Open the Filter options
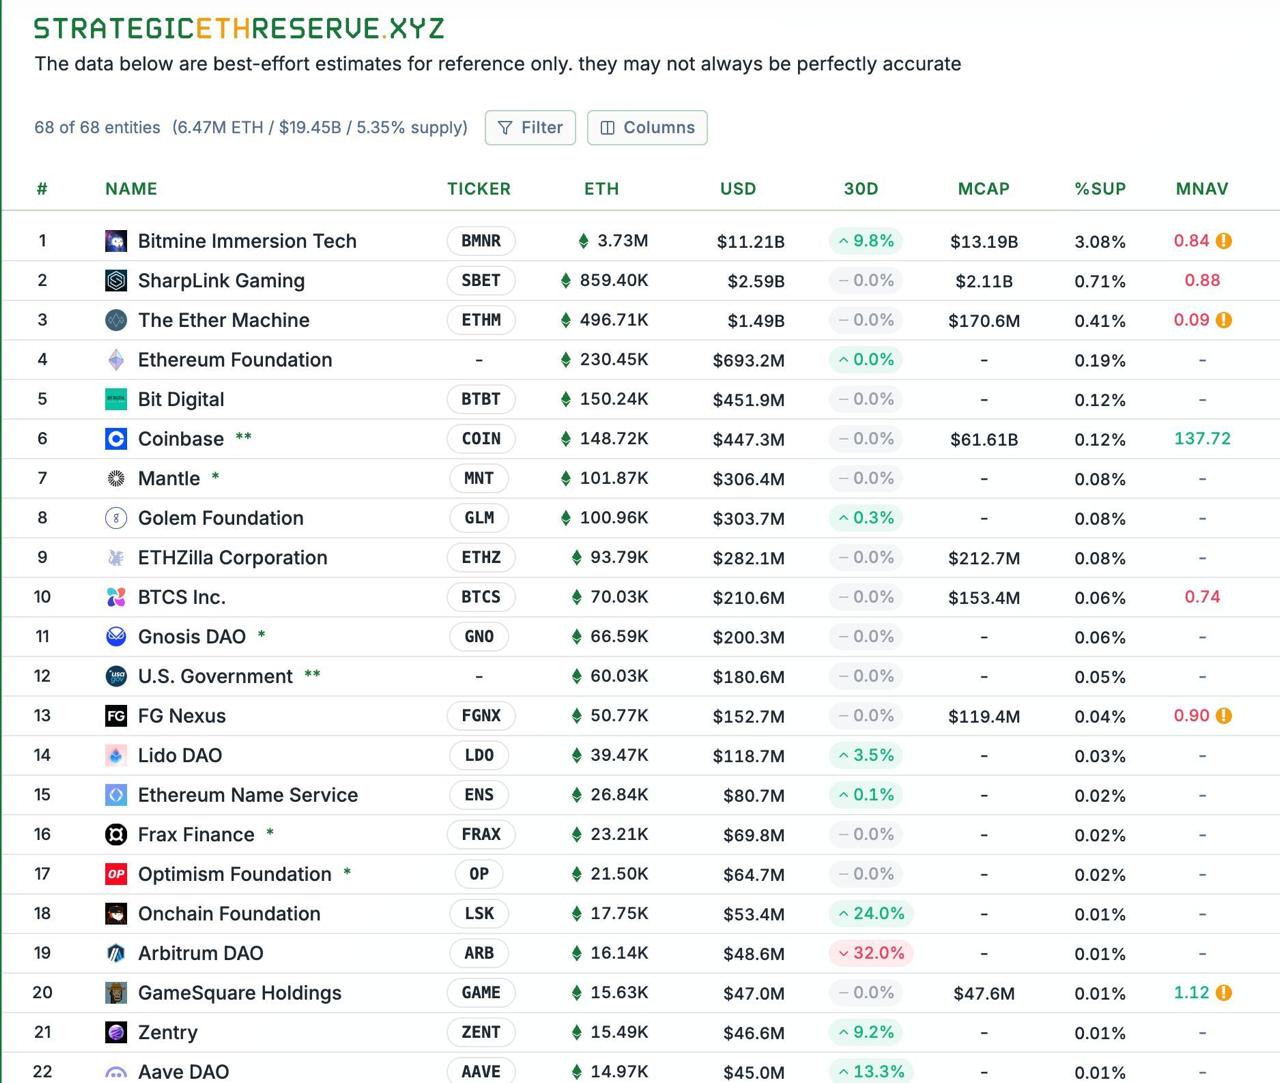The image size is (1280, 1083). tap(530, 128)
